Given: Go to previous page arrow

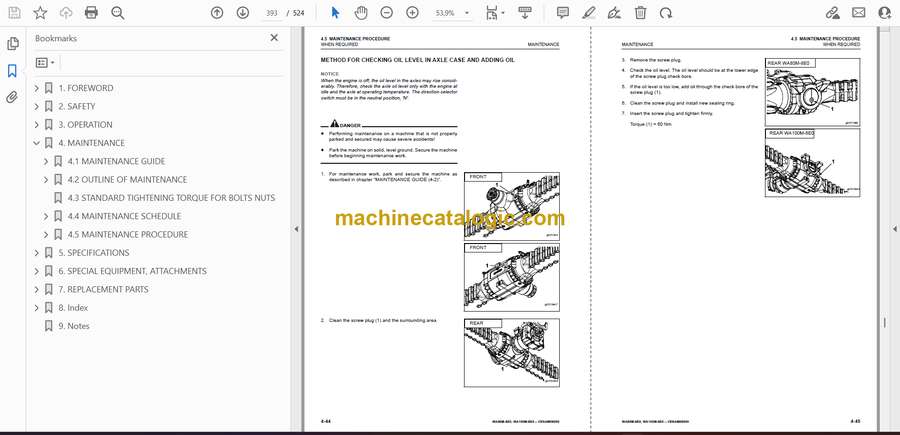Looking at the screenshot, I should [217, 13].
